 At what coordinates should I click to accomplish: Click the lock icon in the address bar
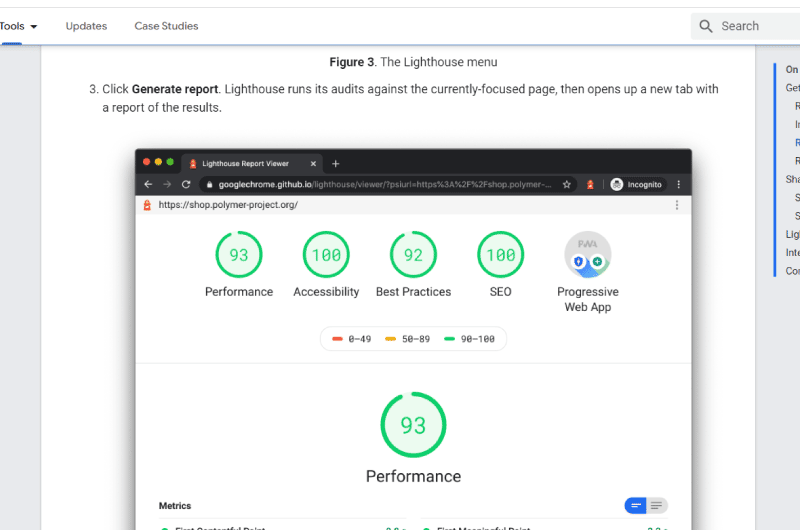pos(209,185)
